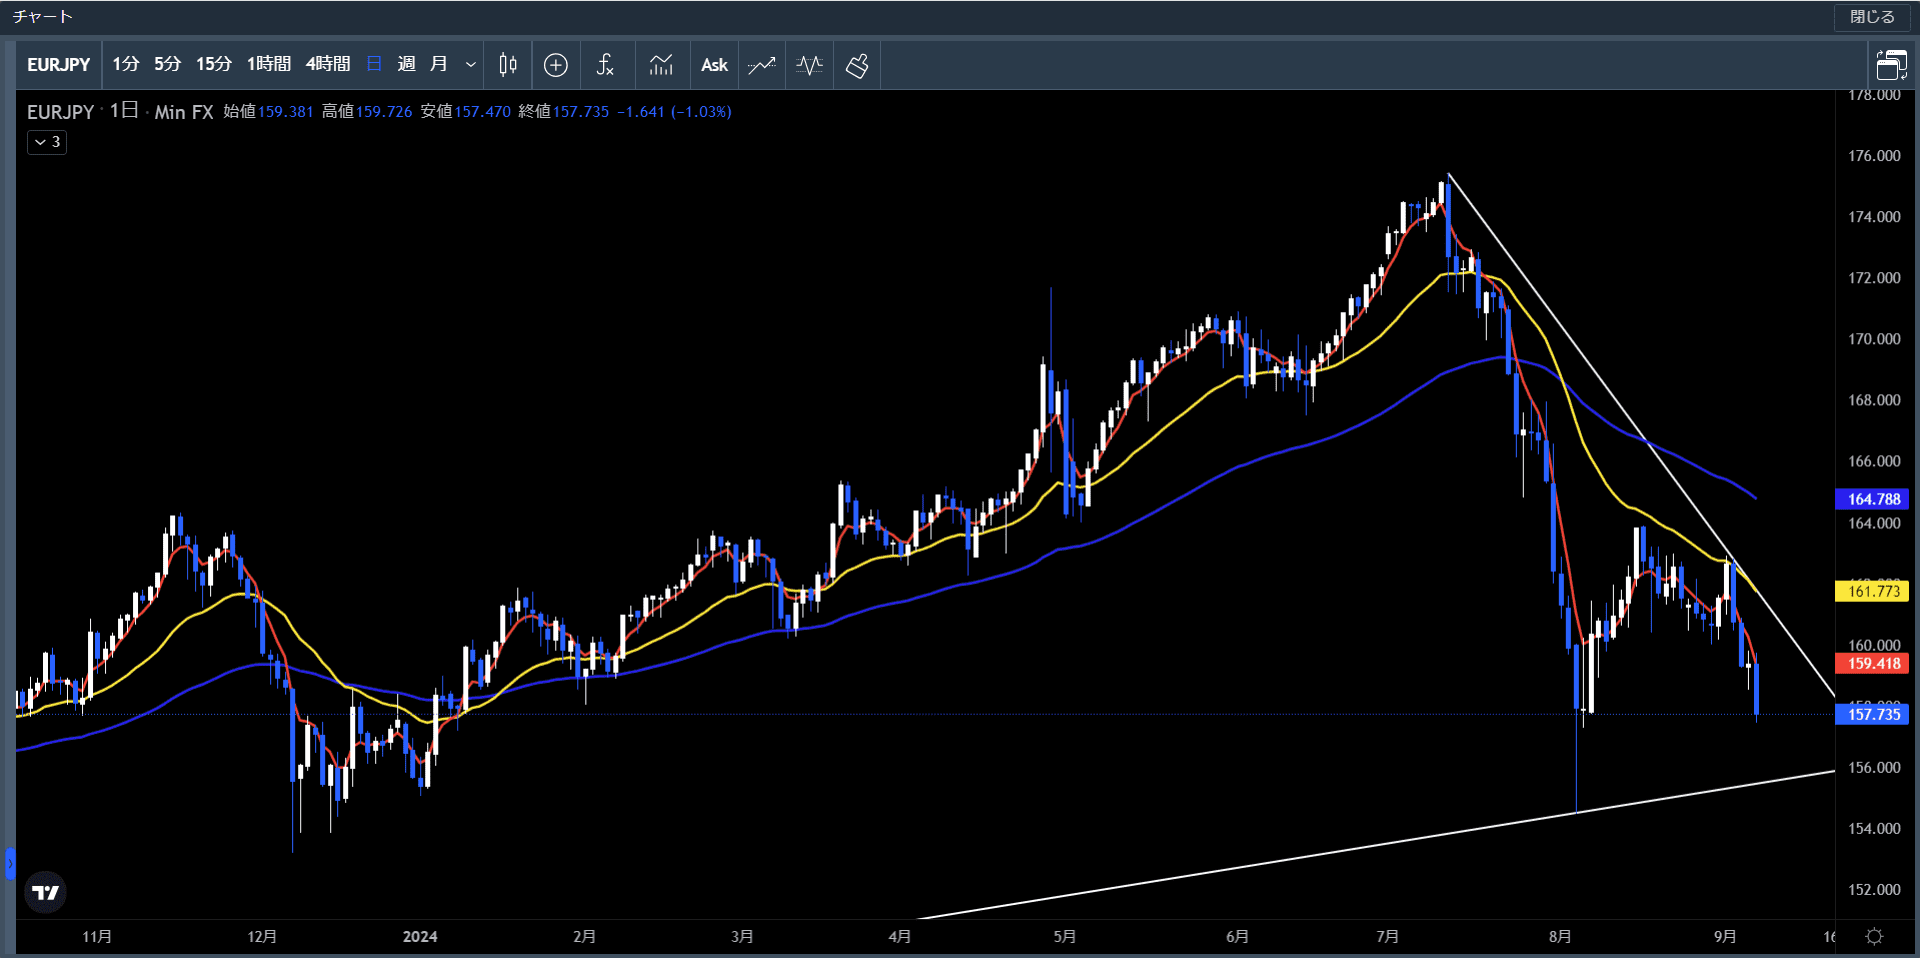
Task: Click the compare/add symbol plus icon
Action: pos(556,65)
